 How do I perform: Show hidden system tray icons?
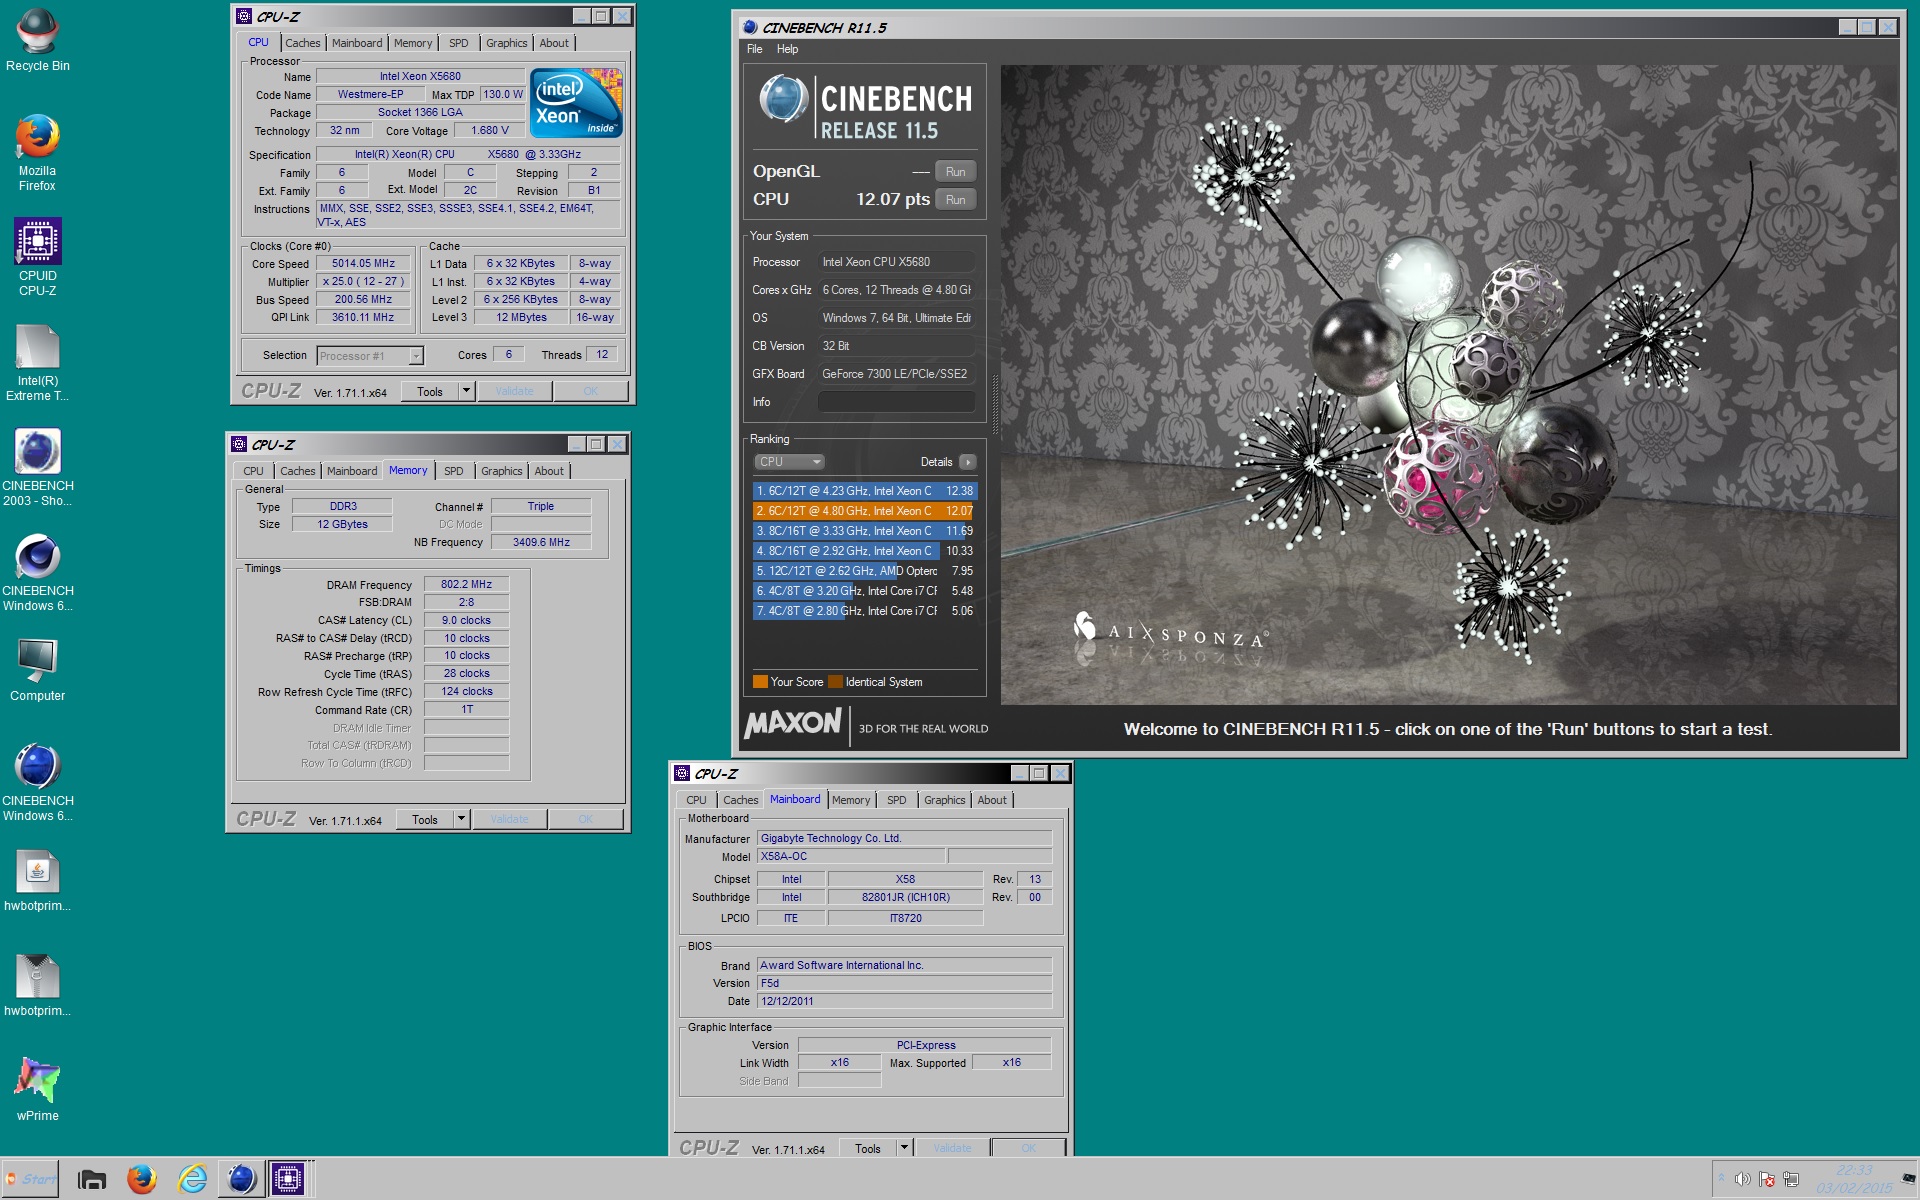coord(1721,1179)
